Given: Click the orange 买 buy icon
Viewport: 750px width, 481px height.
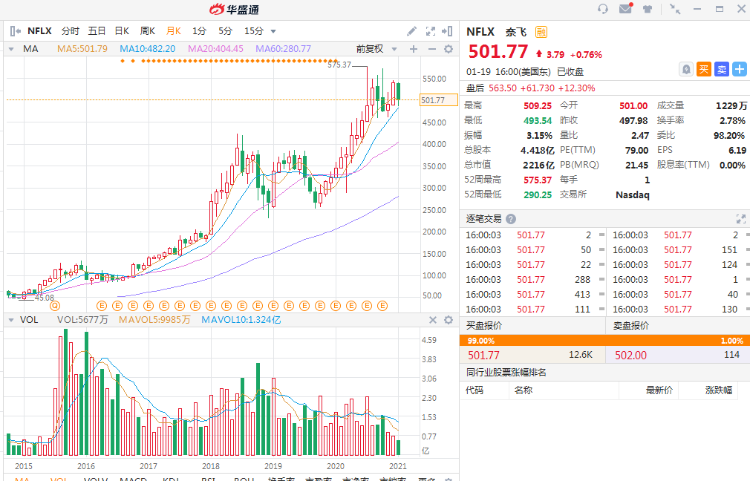Looking at the screenshot, I should pos(704,69).
